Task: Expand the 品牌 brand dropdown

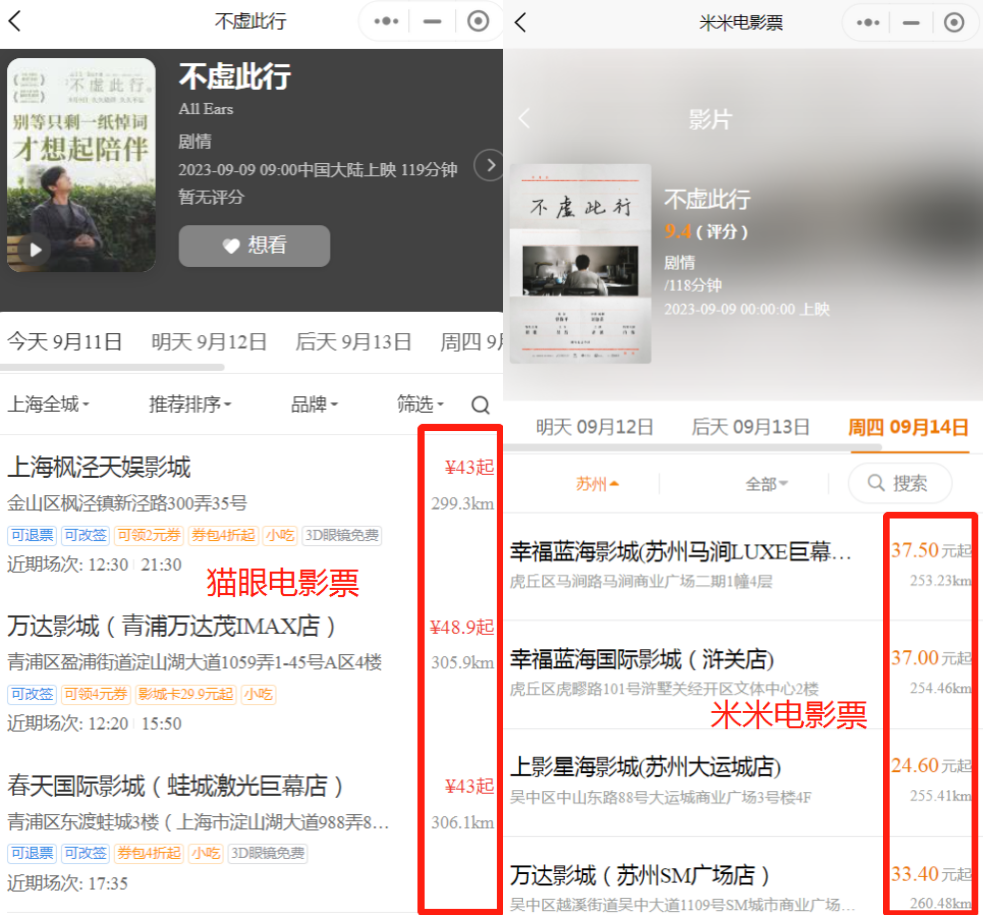Action: [x=314, y=404]
